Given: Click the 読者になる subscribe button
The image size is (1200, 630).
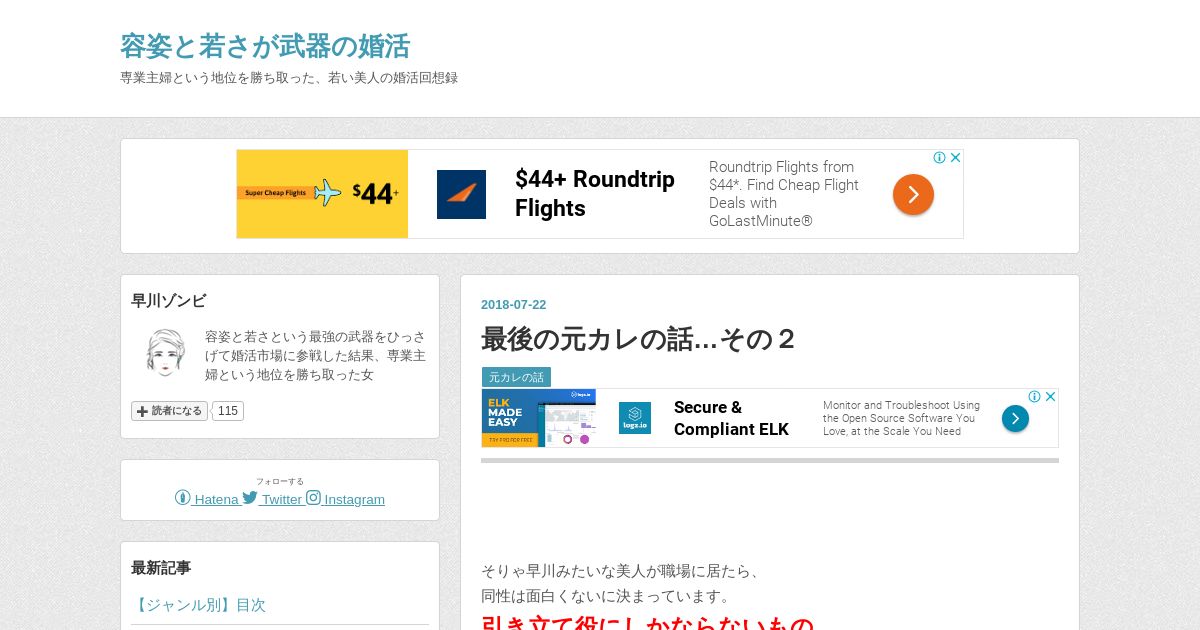Looking at the screenshot, I should 169,411.
